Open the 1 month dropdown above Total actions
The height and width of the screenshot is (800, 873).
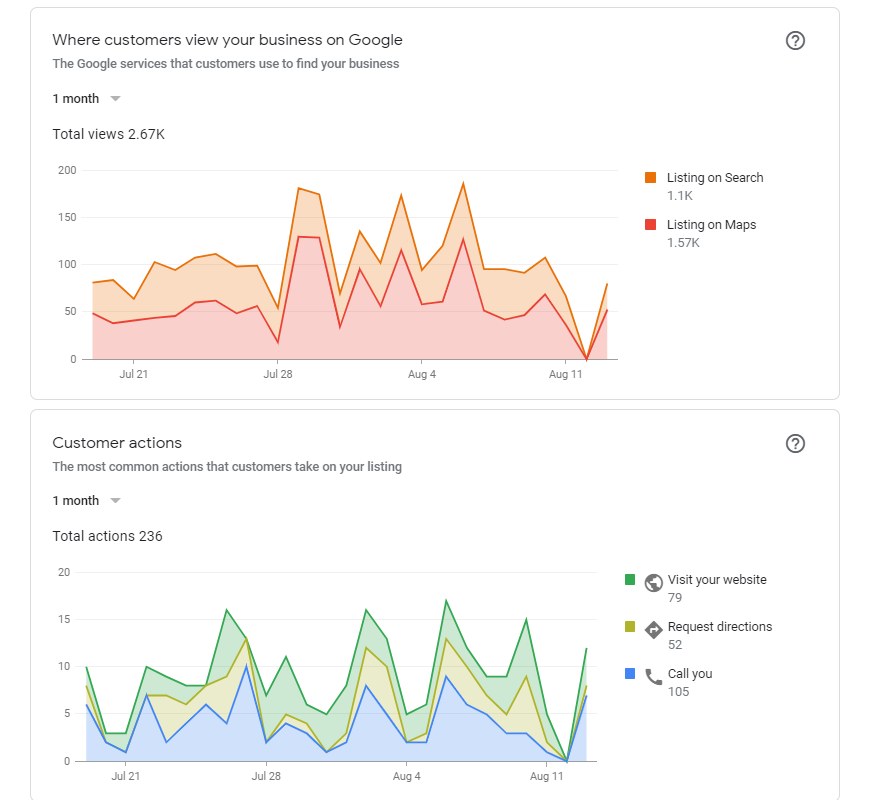tap(87, 501)
